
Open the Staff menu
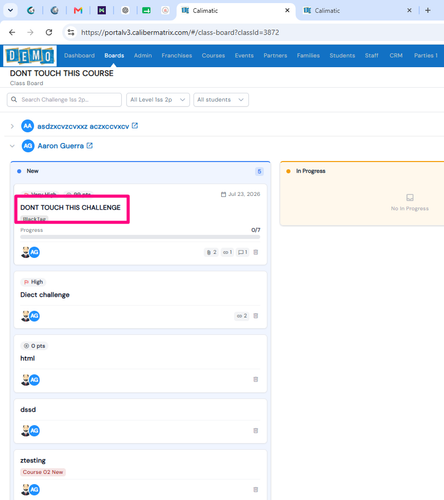371,55
